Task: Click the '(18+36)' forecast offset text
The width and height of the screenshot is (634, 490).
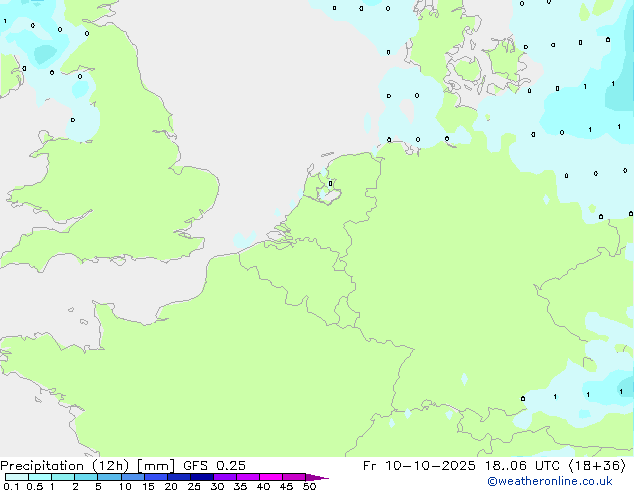Action: pyautogui.click(x=597, y=466)
